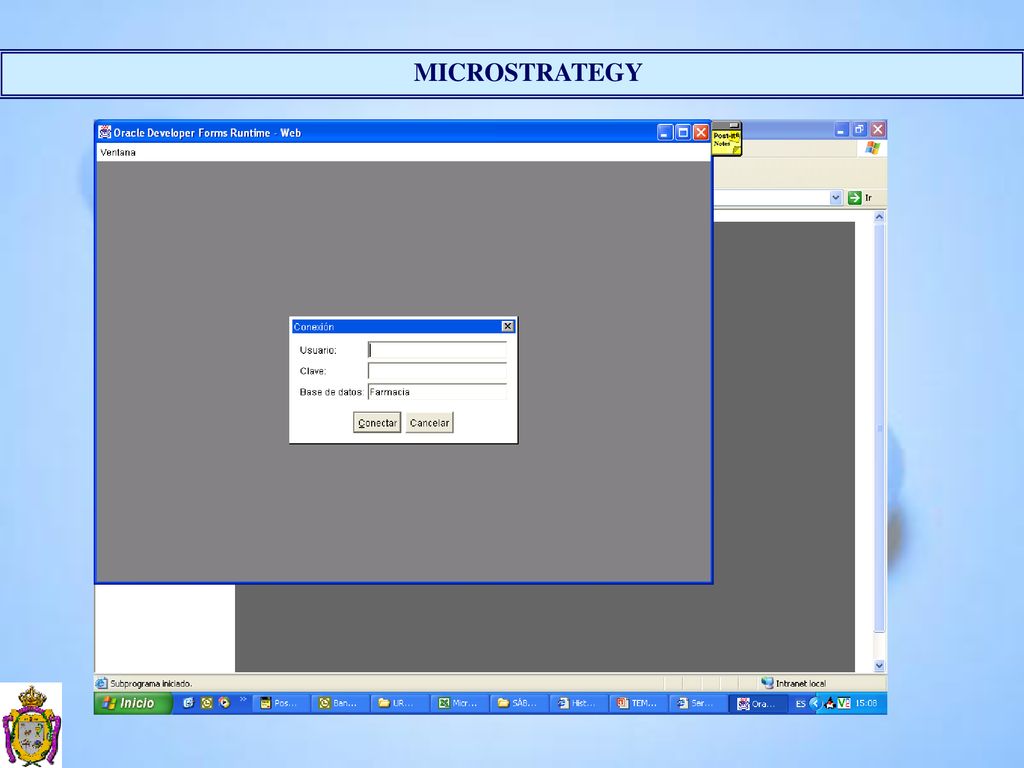
Task: Click the tray icon before VE
Action: pyautogui.click(x=829, y=703)
